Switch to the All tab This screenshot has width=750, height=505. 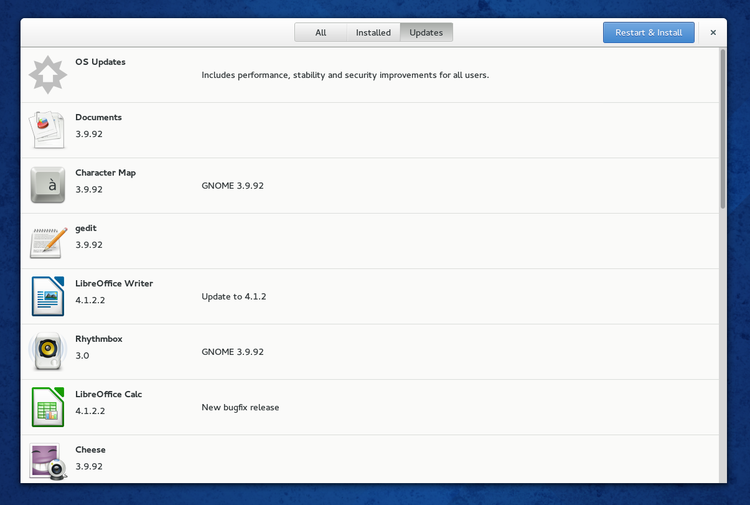tap(320, 33)
